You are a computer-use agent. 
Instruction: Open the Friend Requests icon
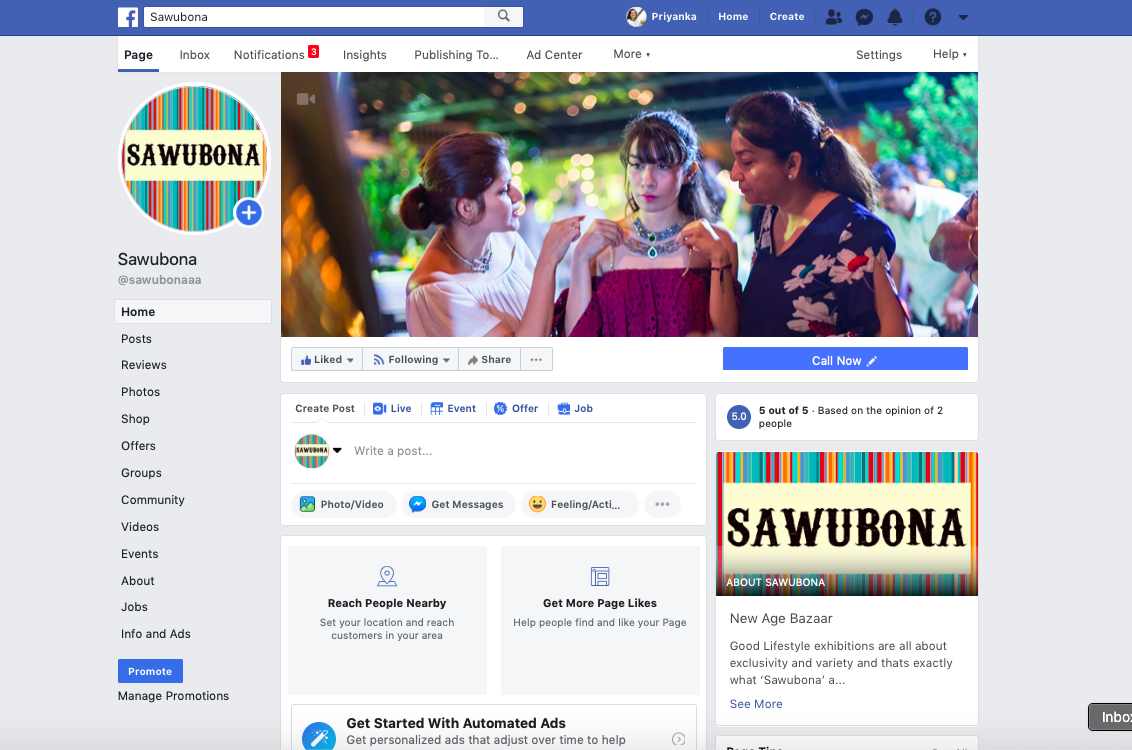coord(833,17)
